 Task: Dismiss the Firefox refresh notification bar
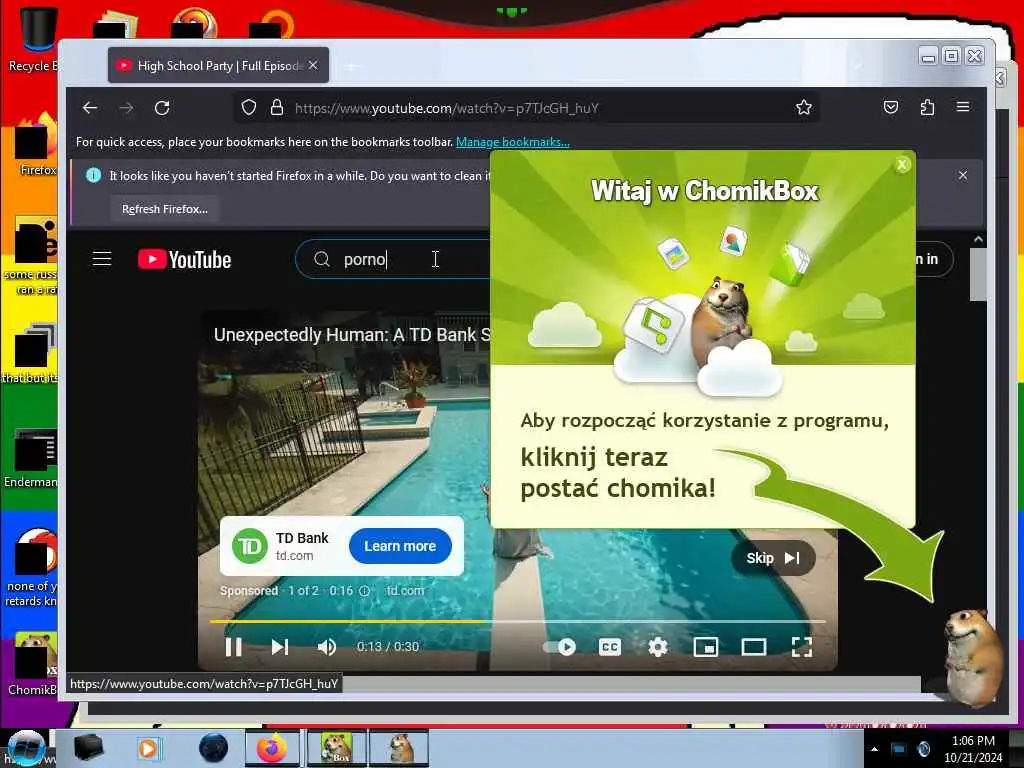click(963, 175)
